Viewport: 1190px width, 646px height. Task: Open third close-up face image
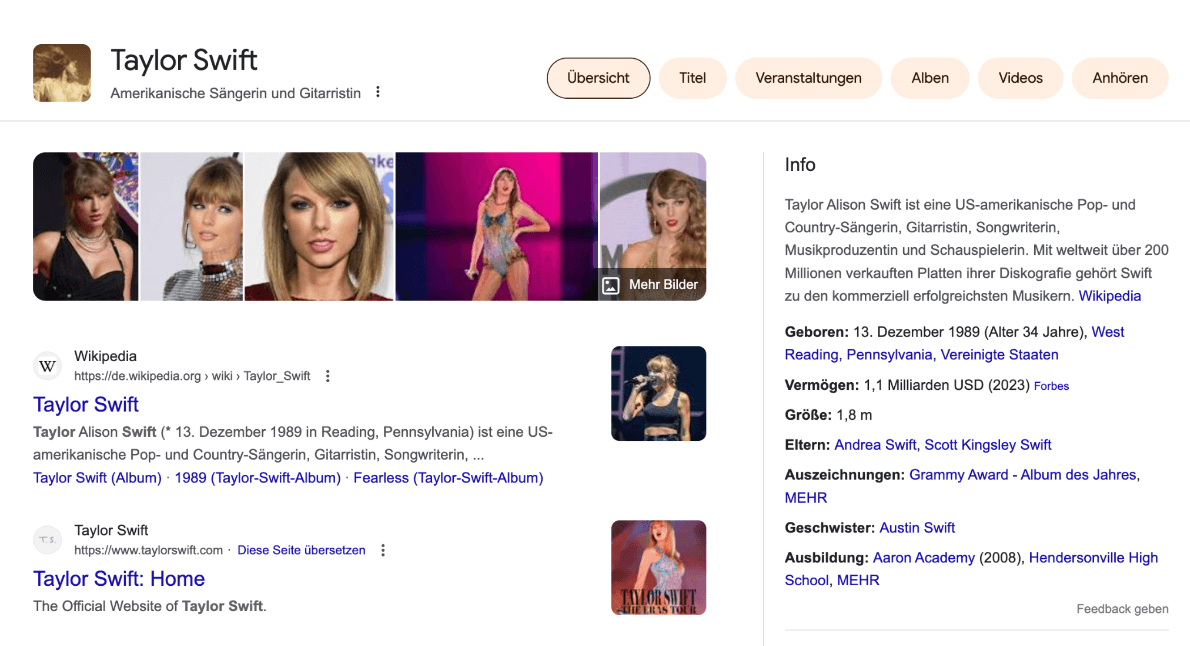click(320, 226)
